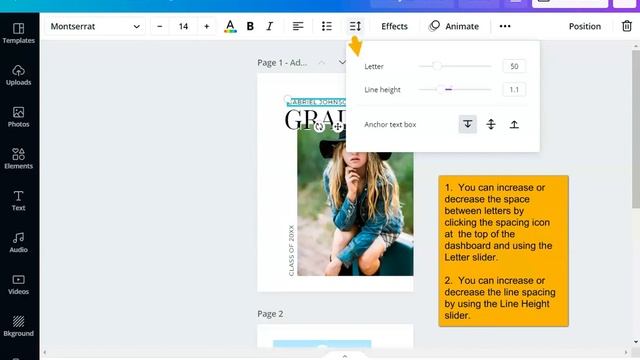
Task: Click the move handle of selected text
Action: click(337, 127)
